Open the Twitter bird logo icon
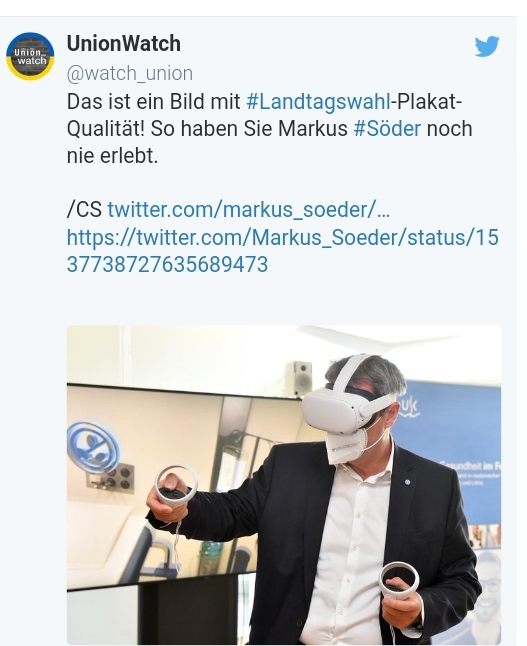This screenshot has height=646, width=527. (487, 46)
